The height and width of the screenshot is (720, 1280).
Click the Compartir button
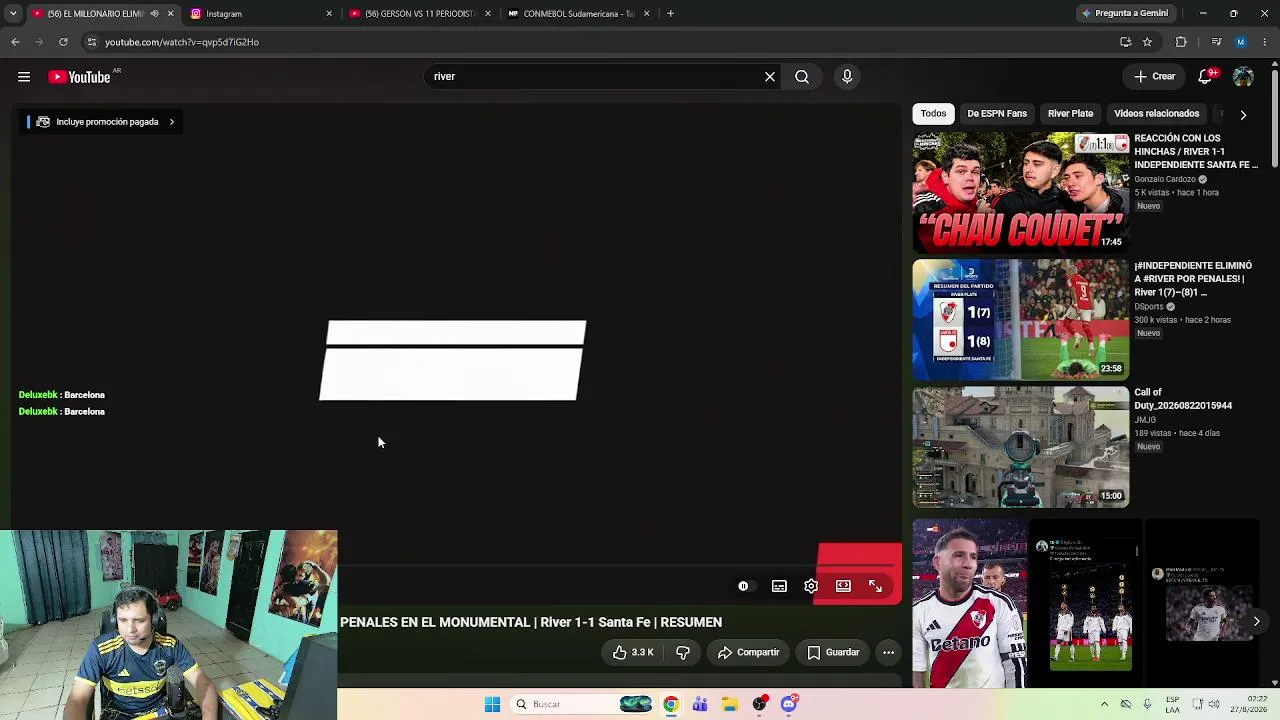coord(748,653)
